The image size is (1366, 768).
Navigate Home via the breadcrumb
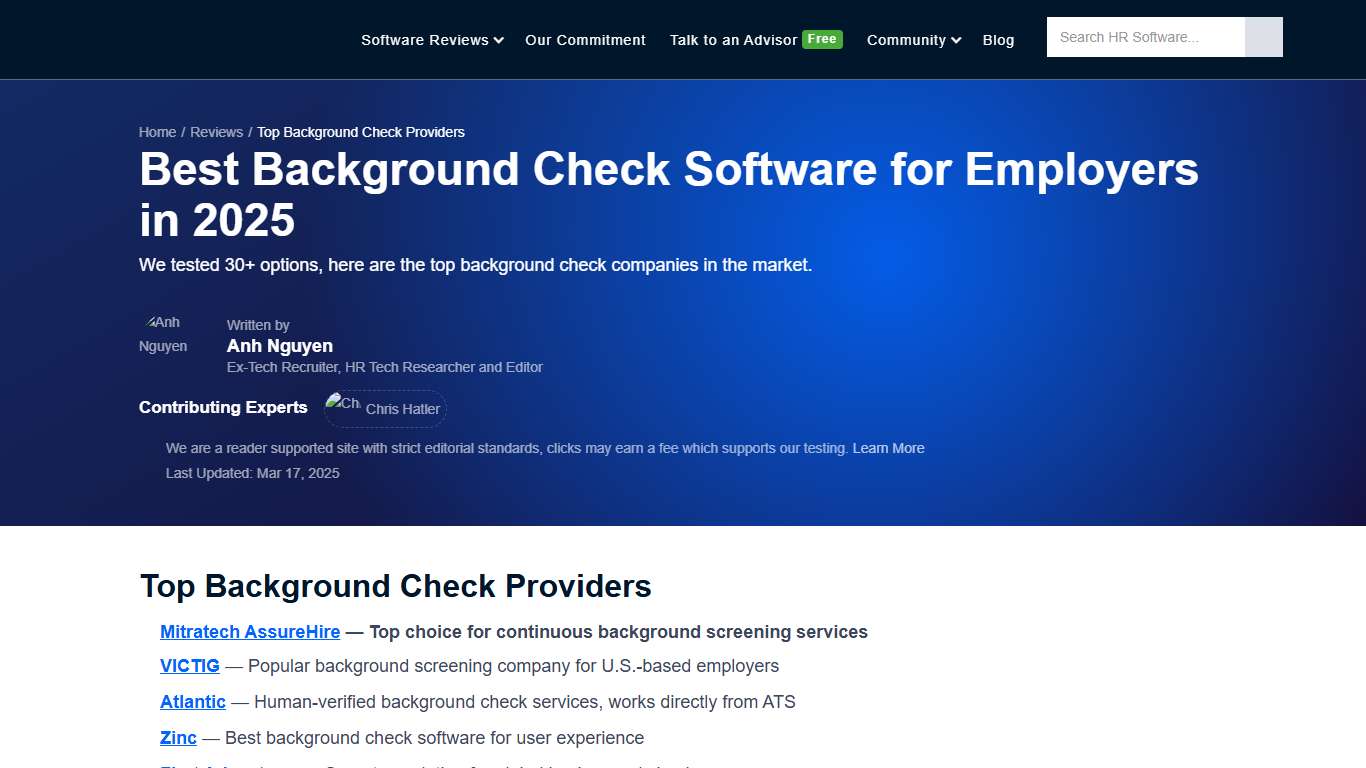(157, 131)
